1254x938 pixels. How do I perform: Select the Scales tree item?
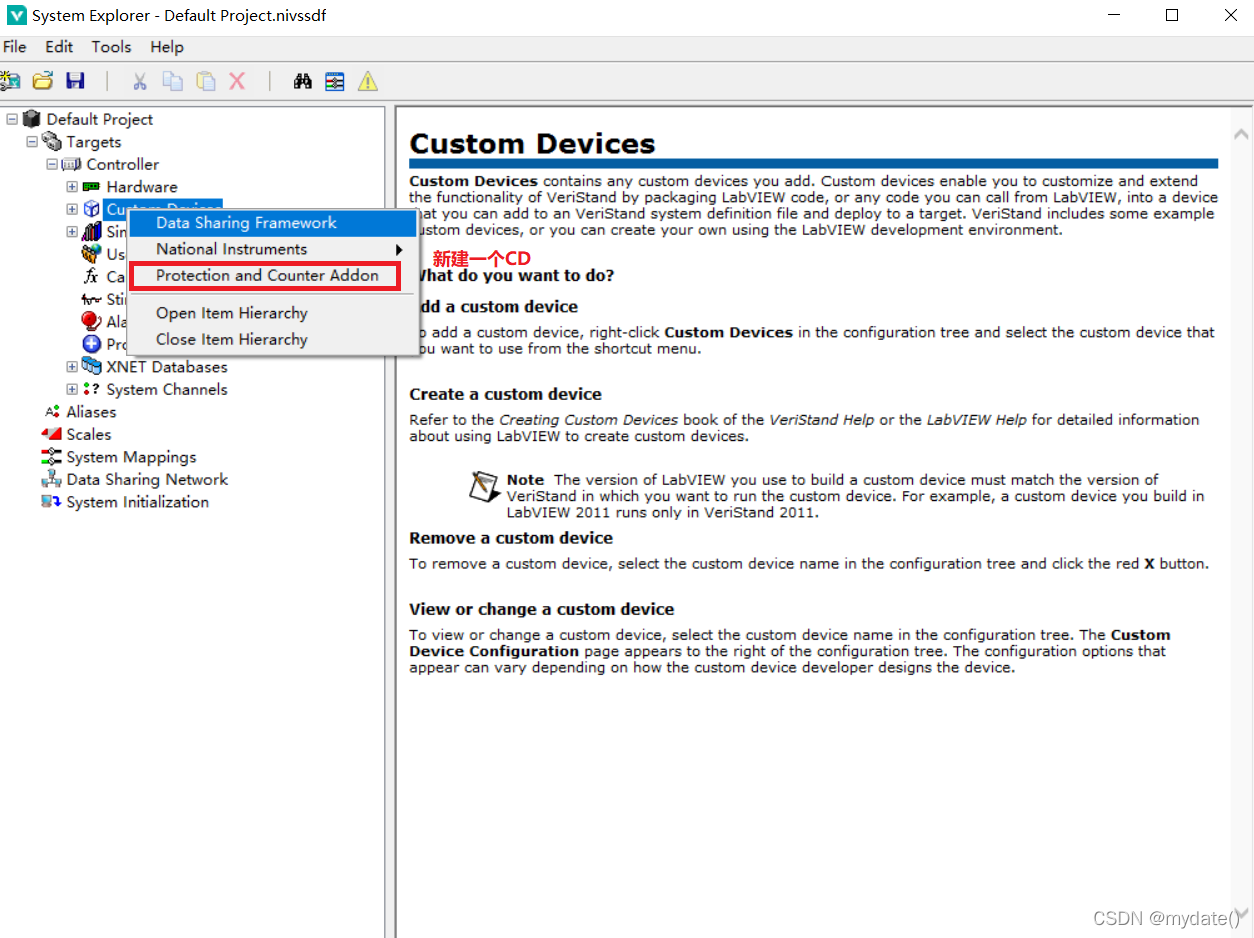[89, 434]
